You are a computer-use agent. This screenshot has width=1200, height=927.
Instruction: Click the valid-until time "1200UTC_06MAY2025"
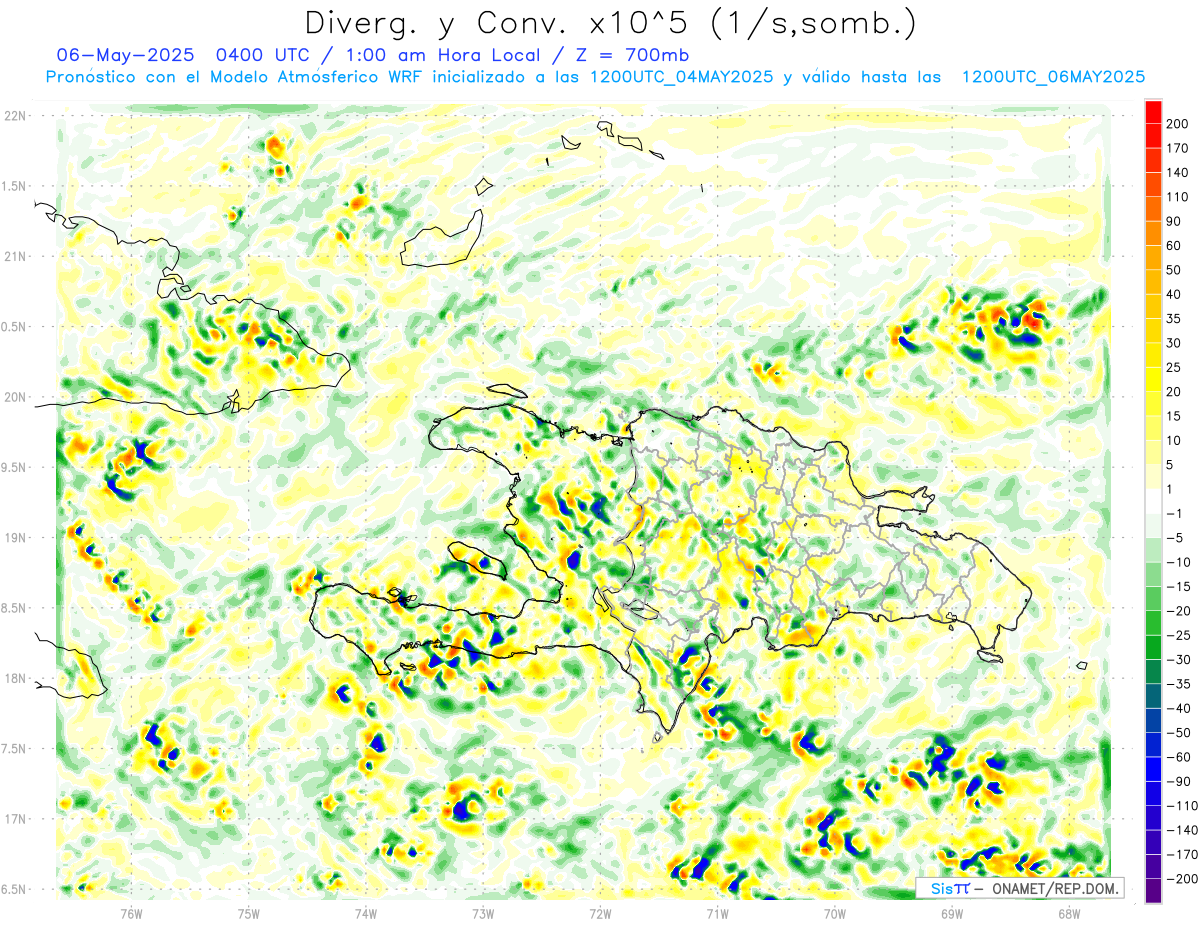point(1053,77)
